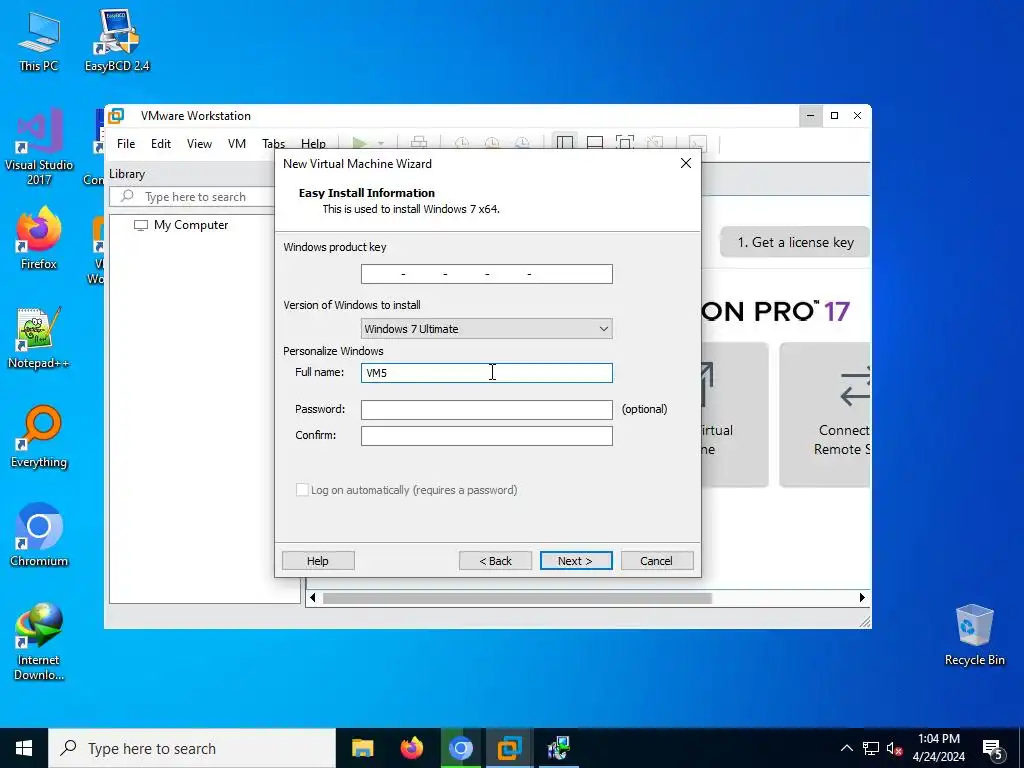Screen dimensions: 1024x768
Task: Click the Enter Full Screen icon
Action: tap(625, 143)
